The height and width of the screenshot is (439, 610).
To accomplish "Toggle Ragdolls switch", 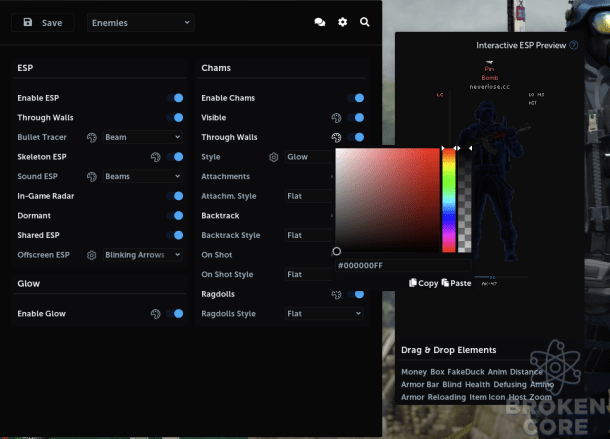I will (356, 295).
